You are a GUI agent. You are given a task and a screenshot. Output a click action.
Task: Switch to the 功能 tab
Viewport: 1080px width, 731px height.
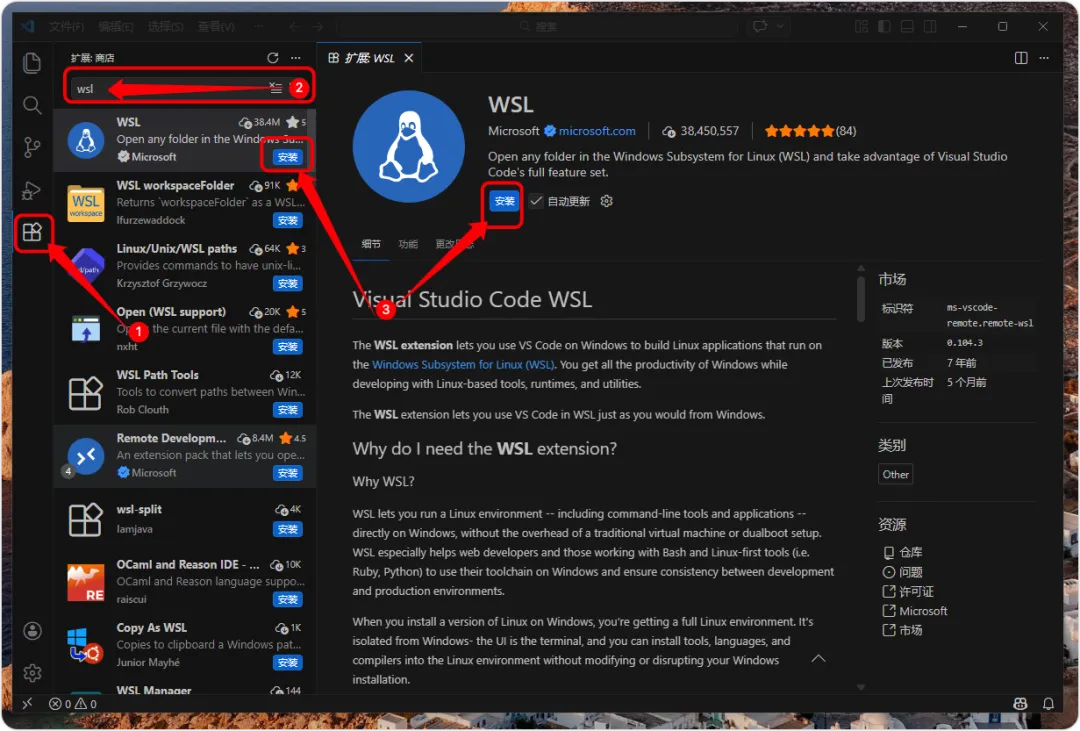point(408,244)
